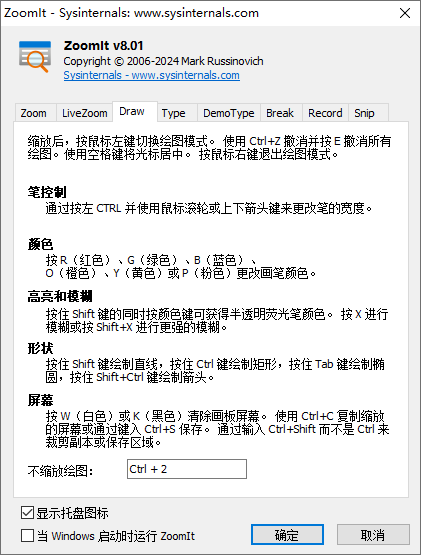Viewport: 421px width, 555px height.
Task: Click the Ctrl + 2 hotkey field
Action: pos(187,469)
